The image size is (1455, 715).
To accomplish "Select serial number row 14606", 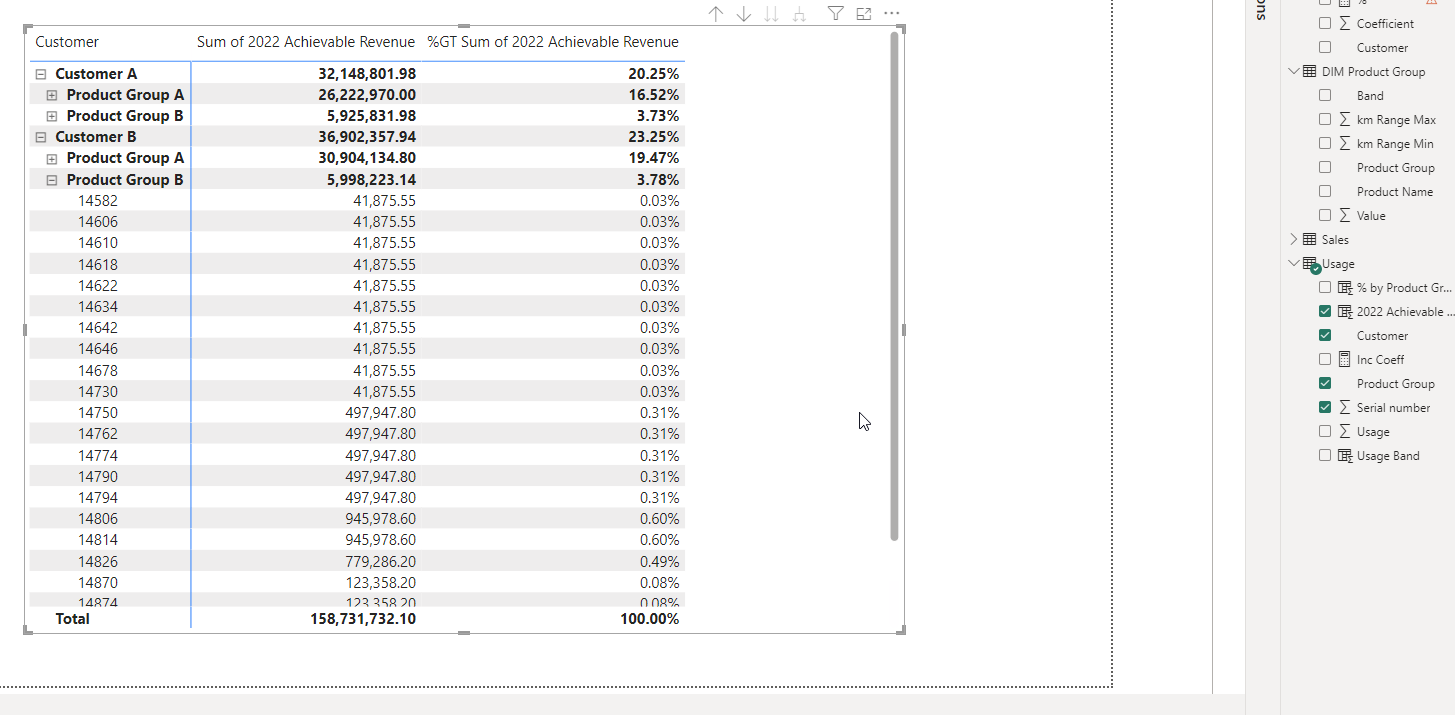I will point(97,222).
